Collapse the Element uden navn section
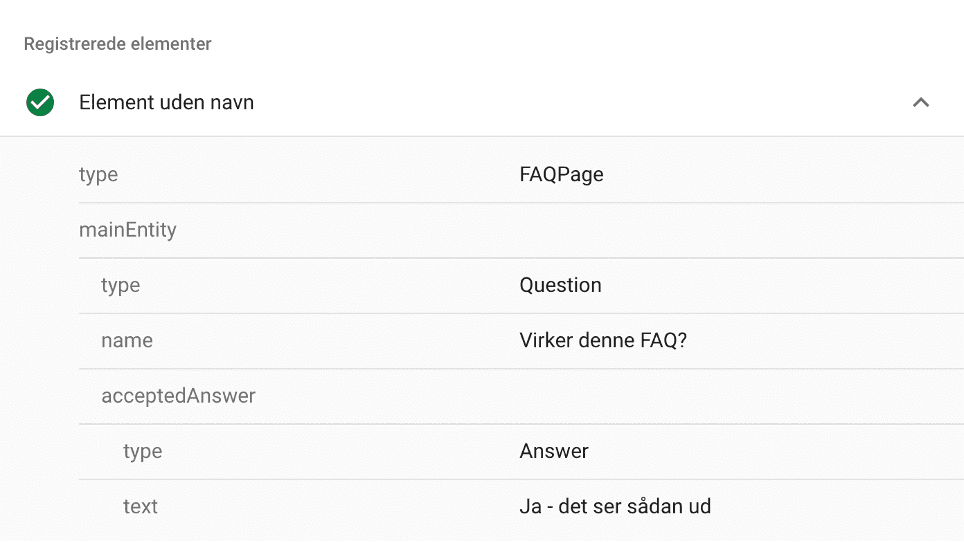Screen dimensions: 964x542 click(x=920, y=103)
